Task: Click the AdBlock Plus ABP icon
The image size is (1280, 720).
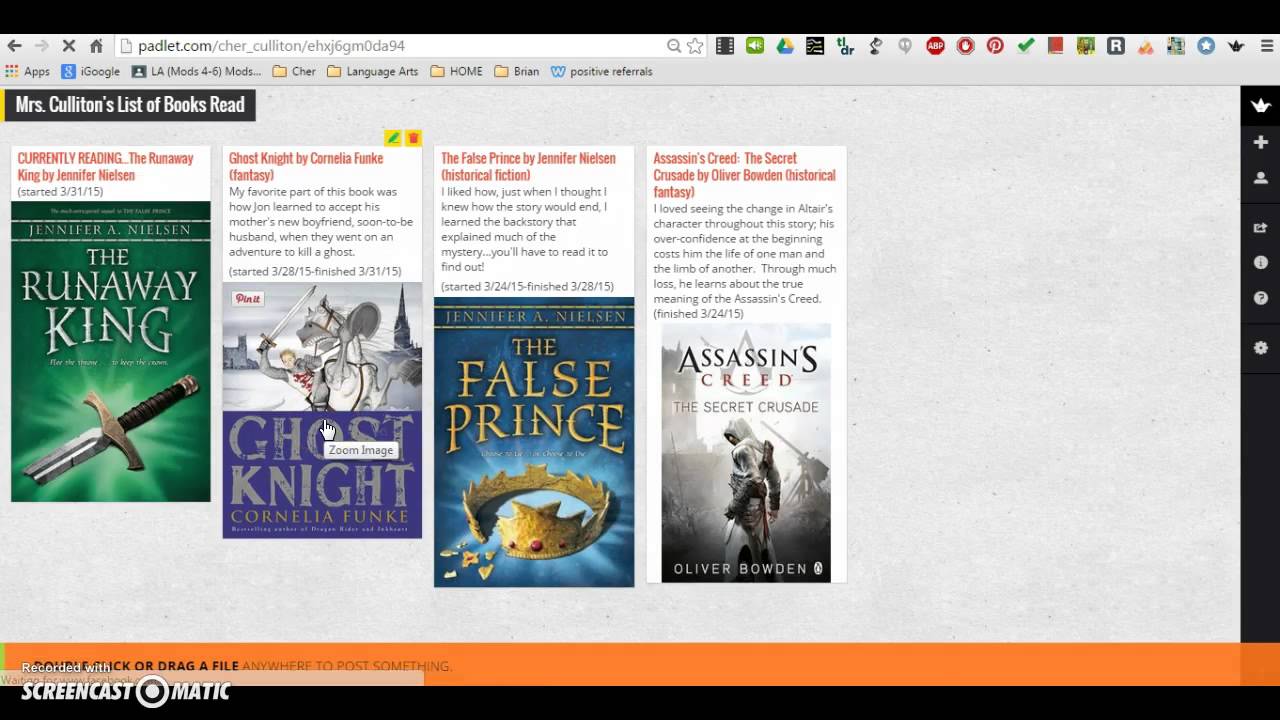Action: click(935, 46)
